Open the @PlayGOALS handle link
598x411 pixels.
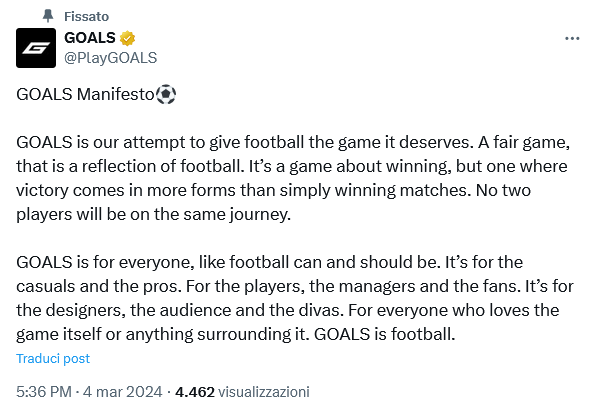point(111,58)
